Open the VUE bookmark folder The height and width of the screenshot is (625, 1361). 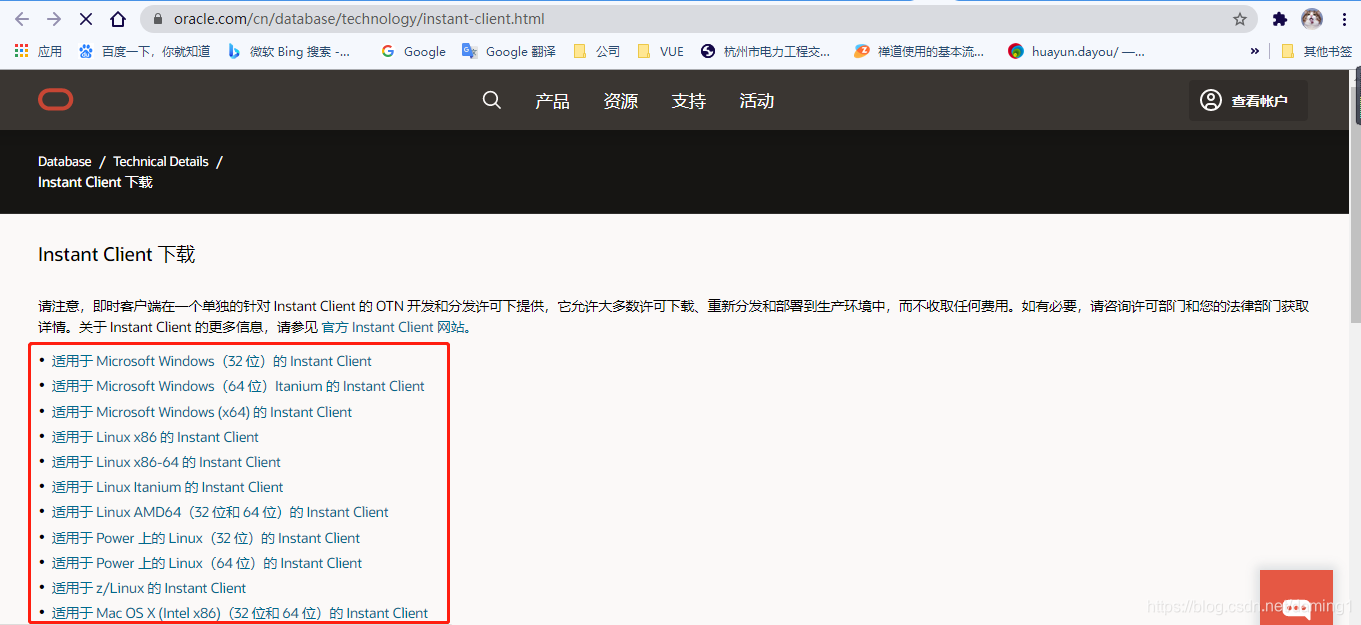point(661,51)
